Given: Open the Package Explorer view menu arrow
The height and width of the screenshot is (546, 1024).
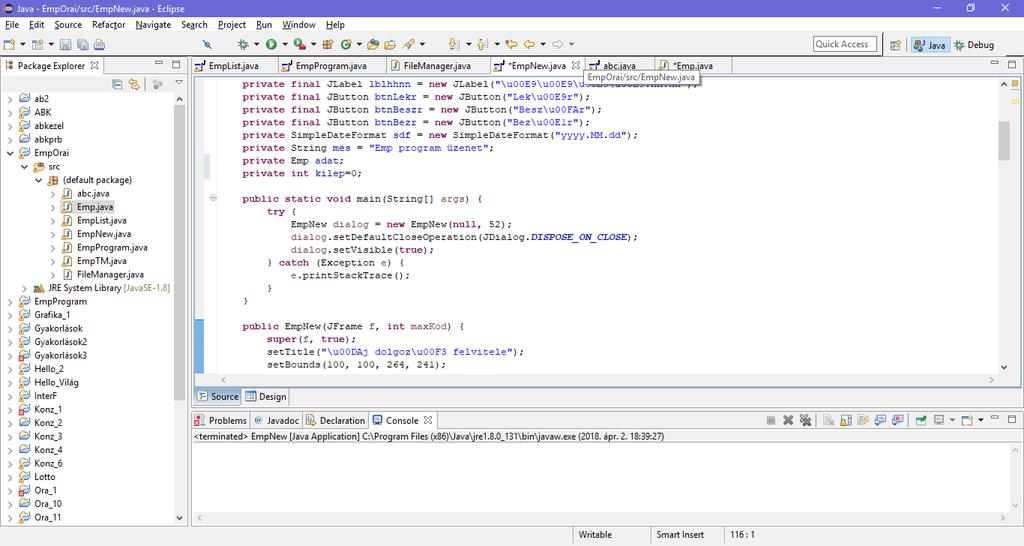Looking at the screenshot, I should pos(179,84).
